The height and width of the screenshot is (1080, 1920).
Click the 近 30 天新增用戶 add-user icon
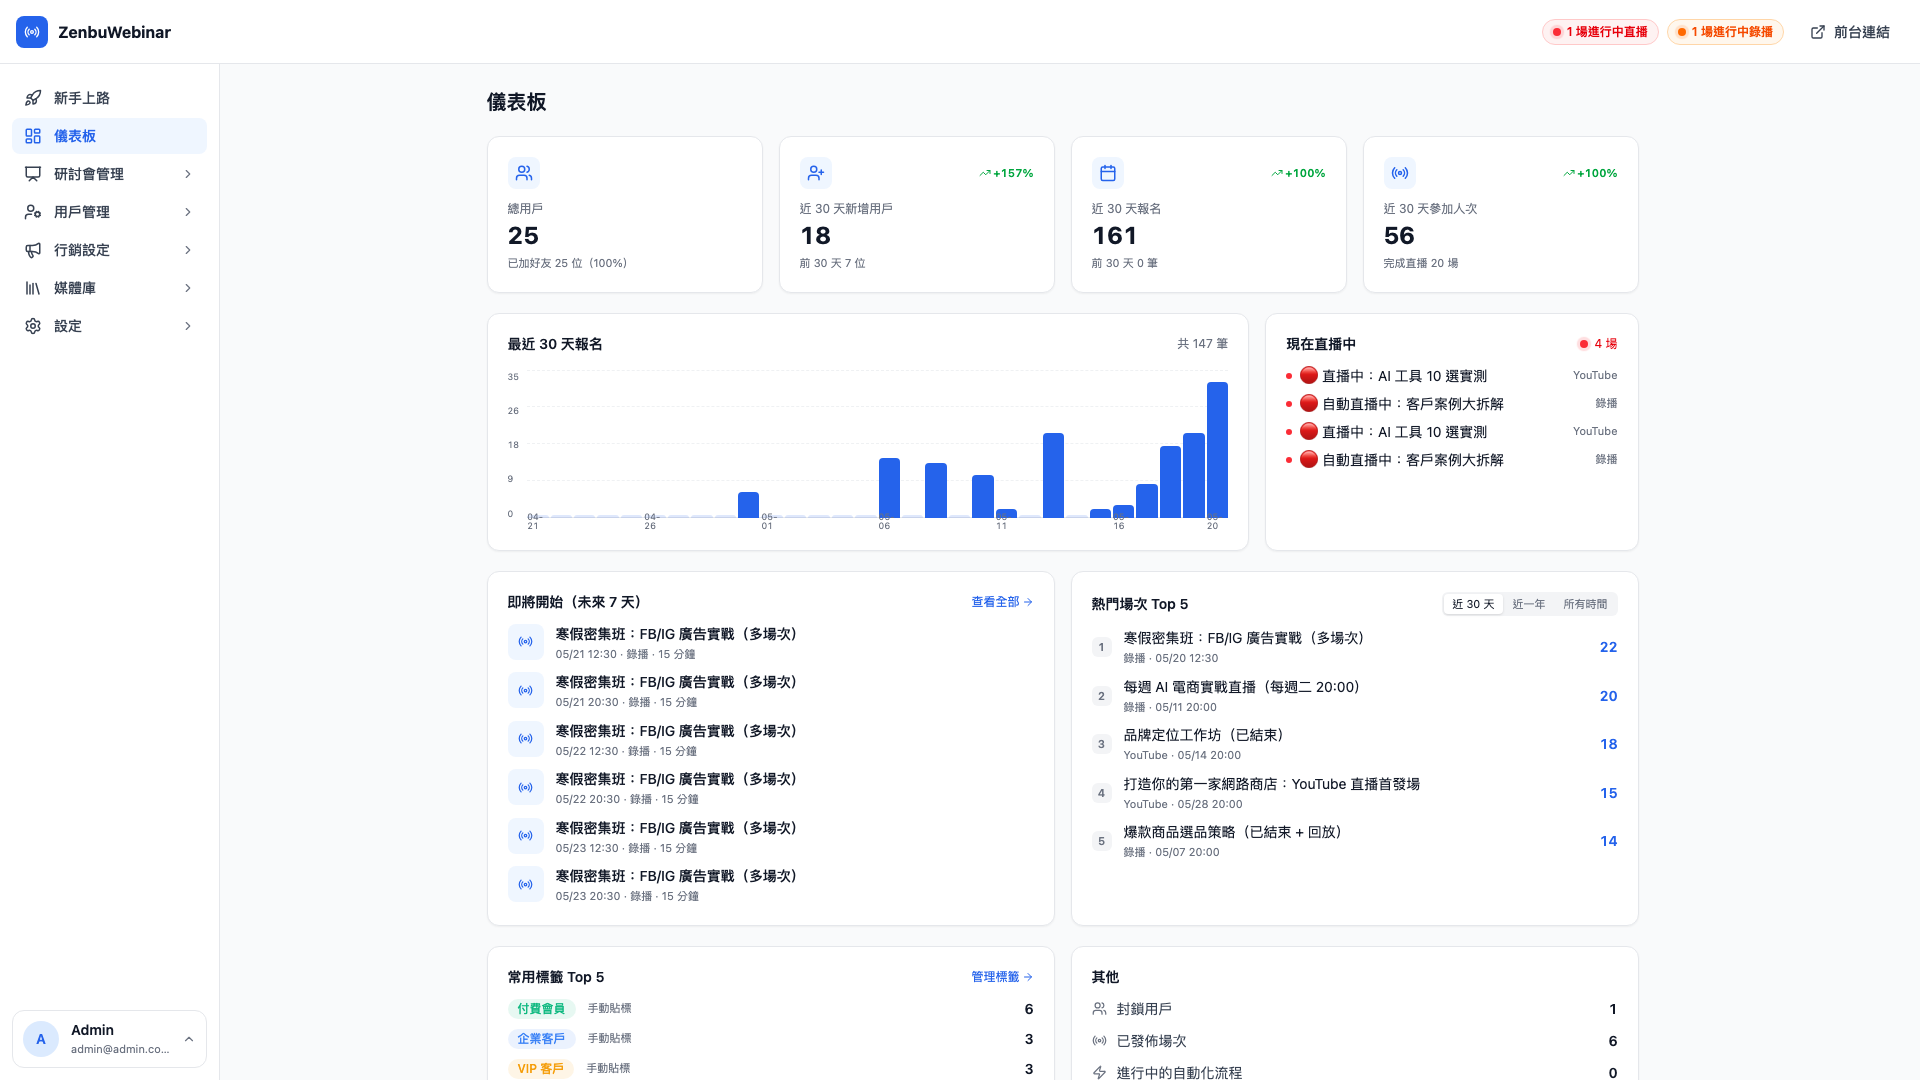[x=816, y=173]
